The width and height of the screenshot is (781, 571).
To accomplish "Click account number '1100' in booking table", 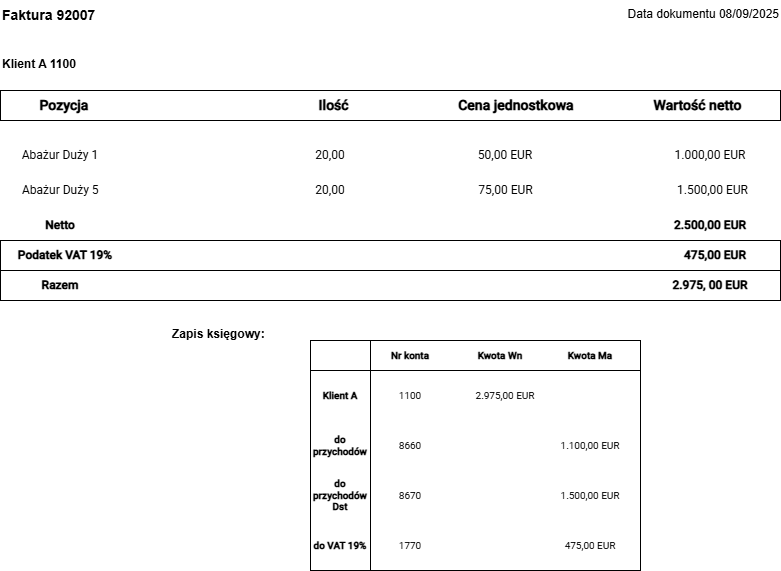I will pyautogui.click(x=410, y=396).
